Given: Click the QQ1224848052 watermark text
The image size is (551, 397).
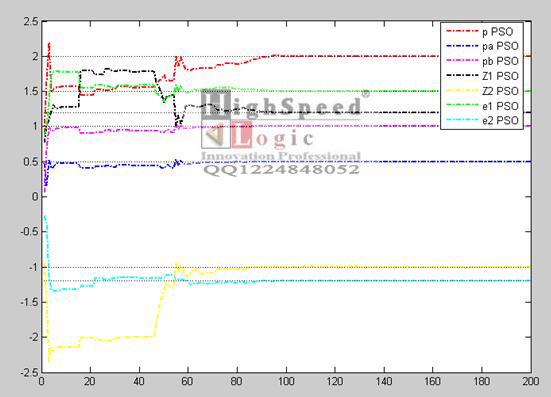Looking at the screenshot, I should 282,169.
